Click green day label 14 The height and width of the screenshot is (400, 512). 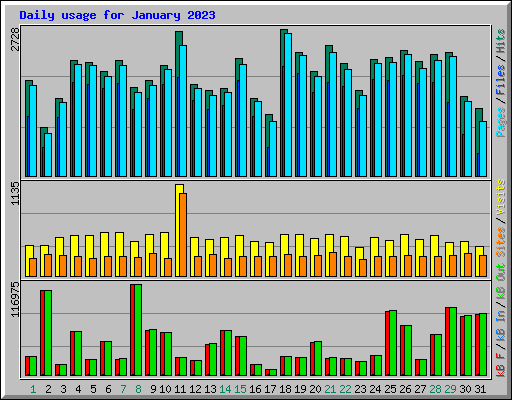point(225,389)
